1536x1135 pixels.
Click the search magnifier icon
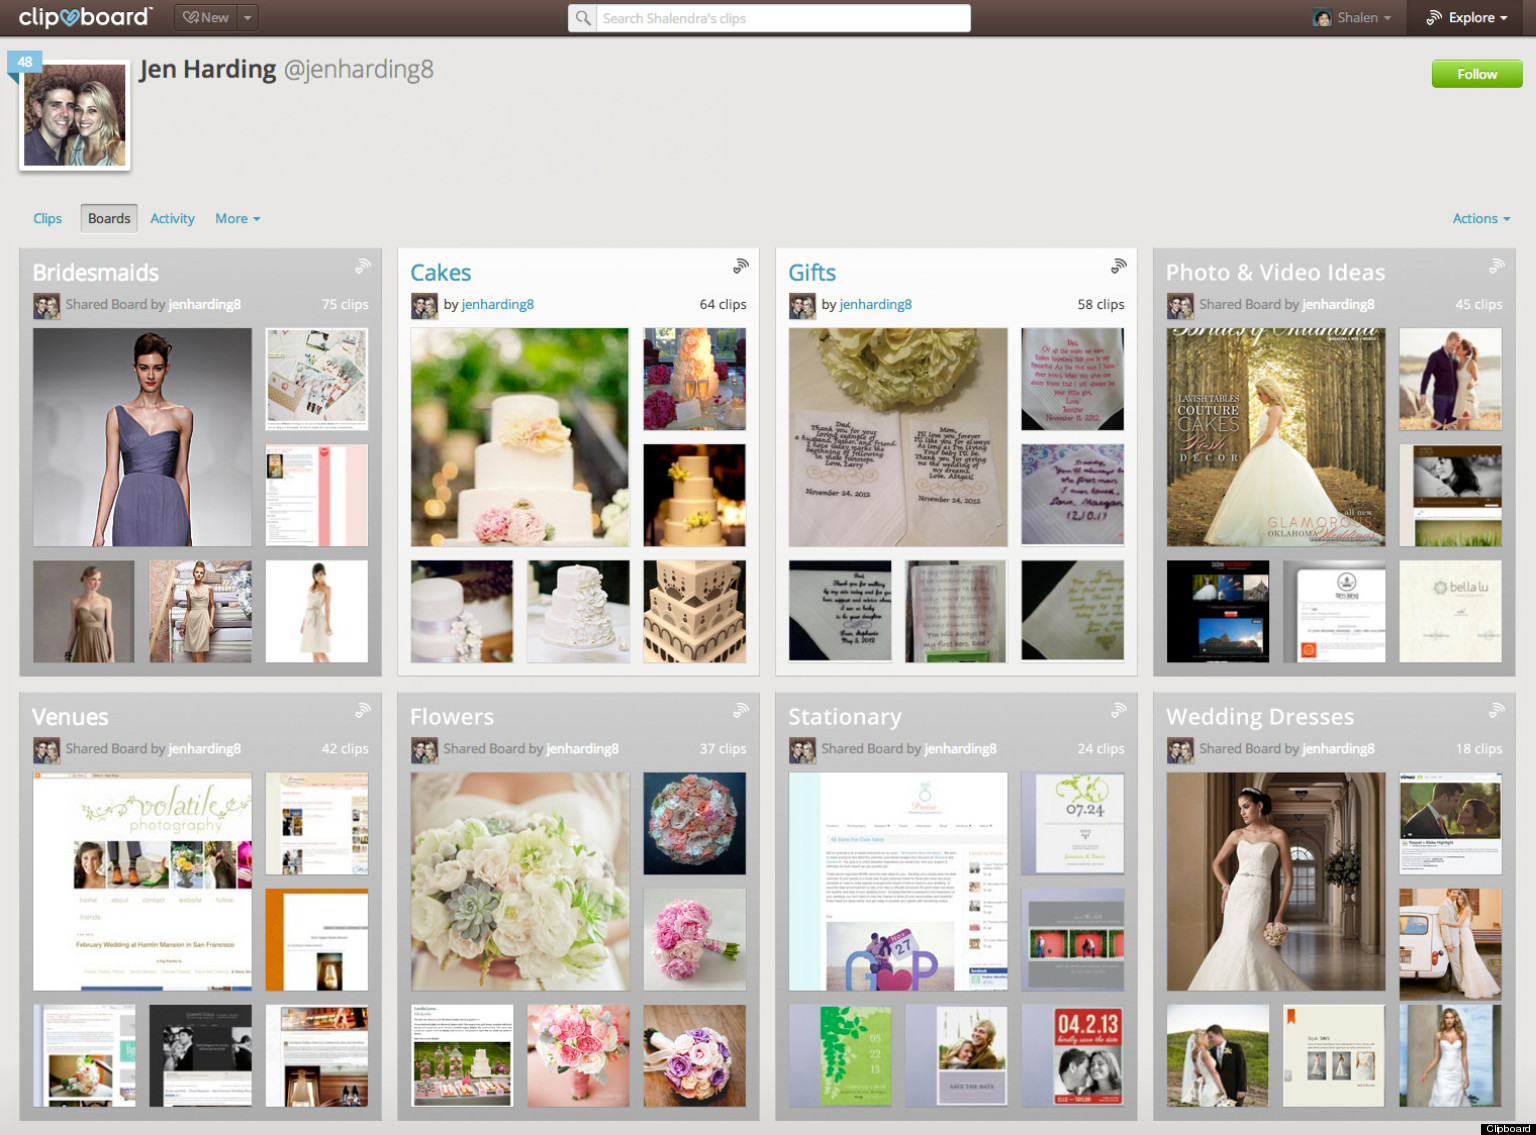point(583,18)
